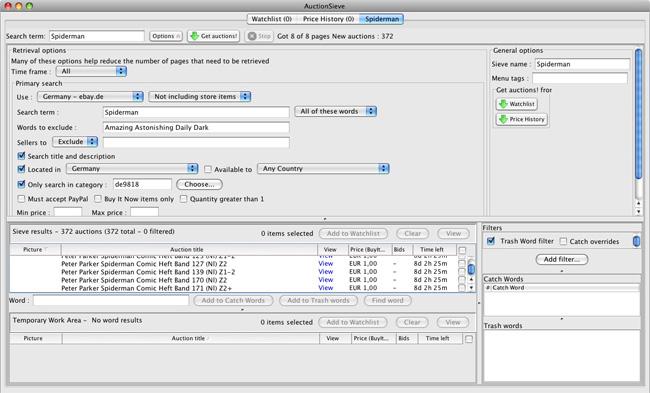Toggle select-all checkbox in Temporary Work Area header
This screenshot has width=650, height=393.
pyautogui.click(x=468, y=339)
